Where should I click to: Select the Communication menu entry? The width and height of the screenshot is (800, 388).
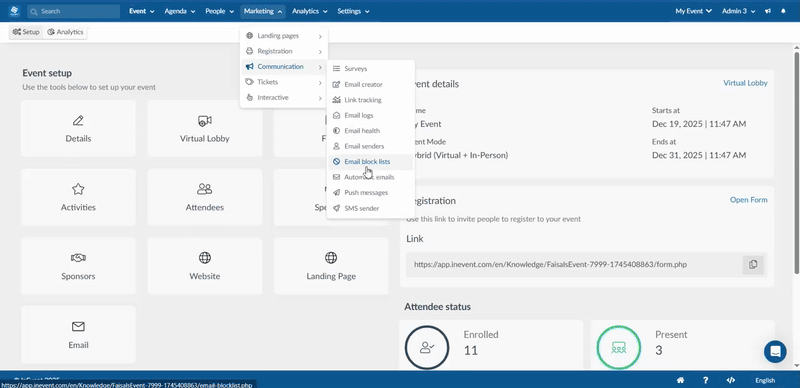point(284,66)
